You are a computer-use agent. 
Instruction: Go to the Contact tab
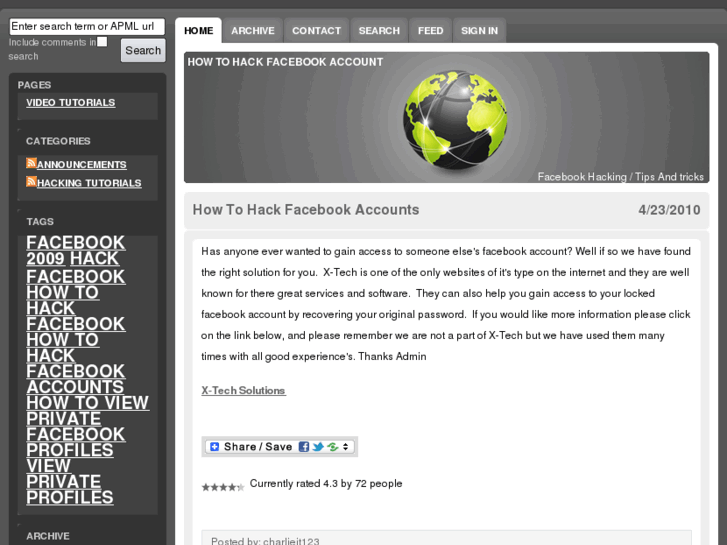[x=316, y=31]
